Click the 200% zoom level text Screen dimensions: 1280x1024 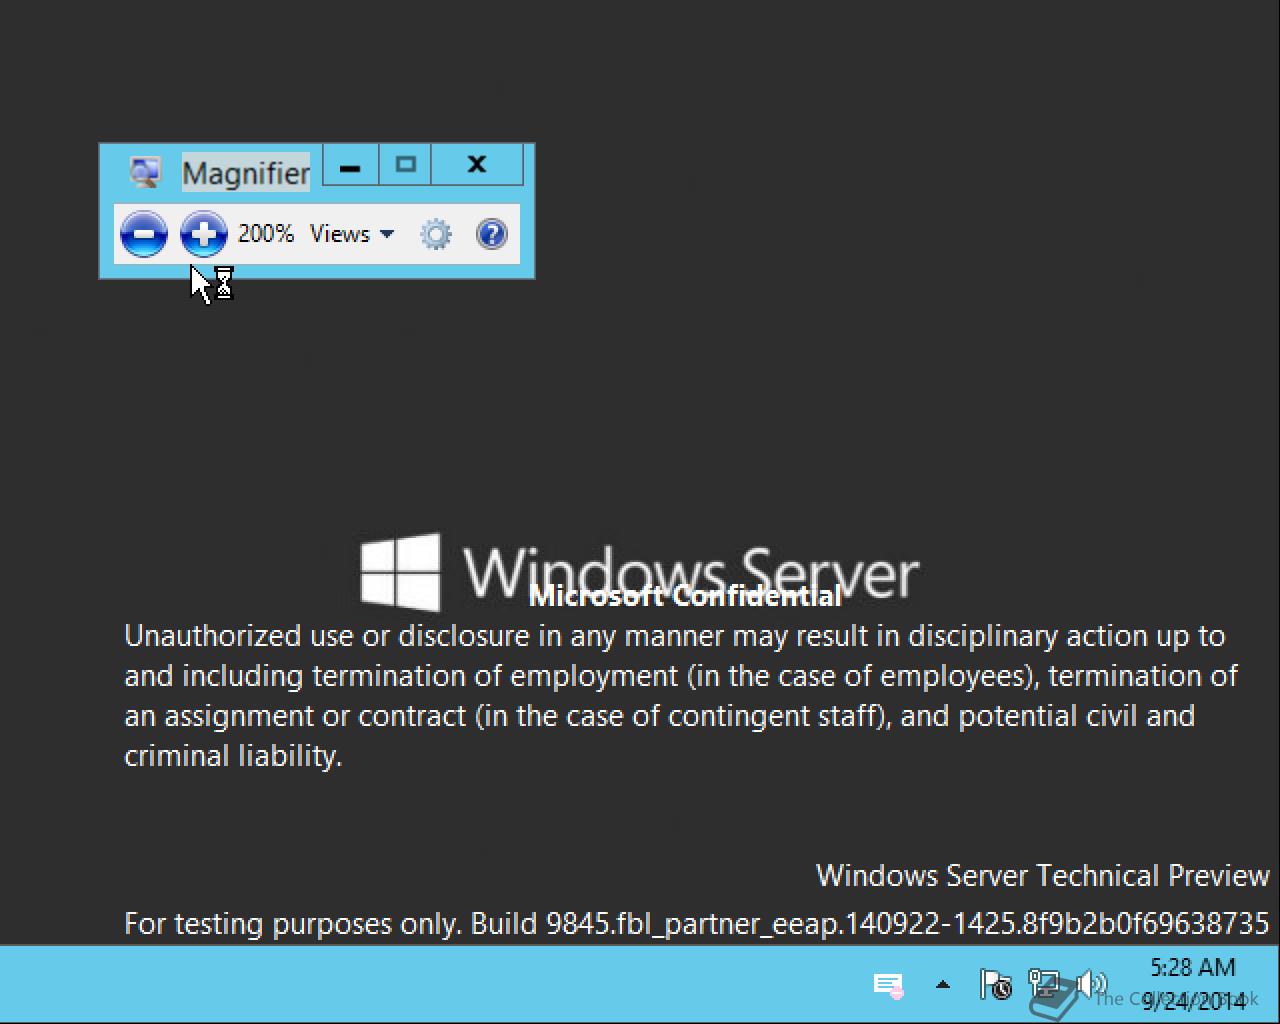click(x=266, y=234)
